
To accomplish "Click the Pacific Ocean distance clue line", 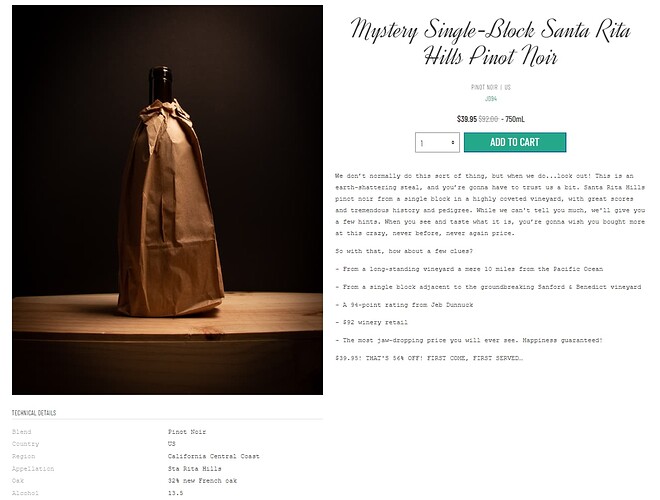I will [469, 269].
